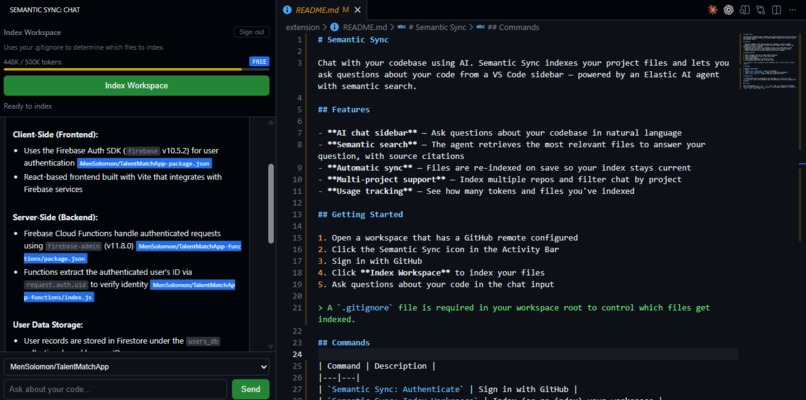The width and height of the screenshot is (806, 400).
Task: Open the TalentMatchApp-package.json citation link
Action: click(x=144, y=163)
